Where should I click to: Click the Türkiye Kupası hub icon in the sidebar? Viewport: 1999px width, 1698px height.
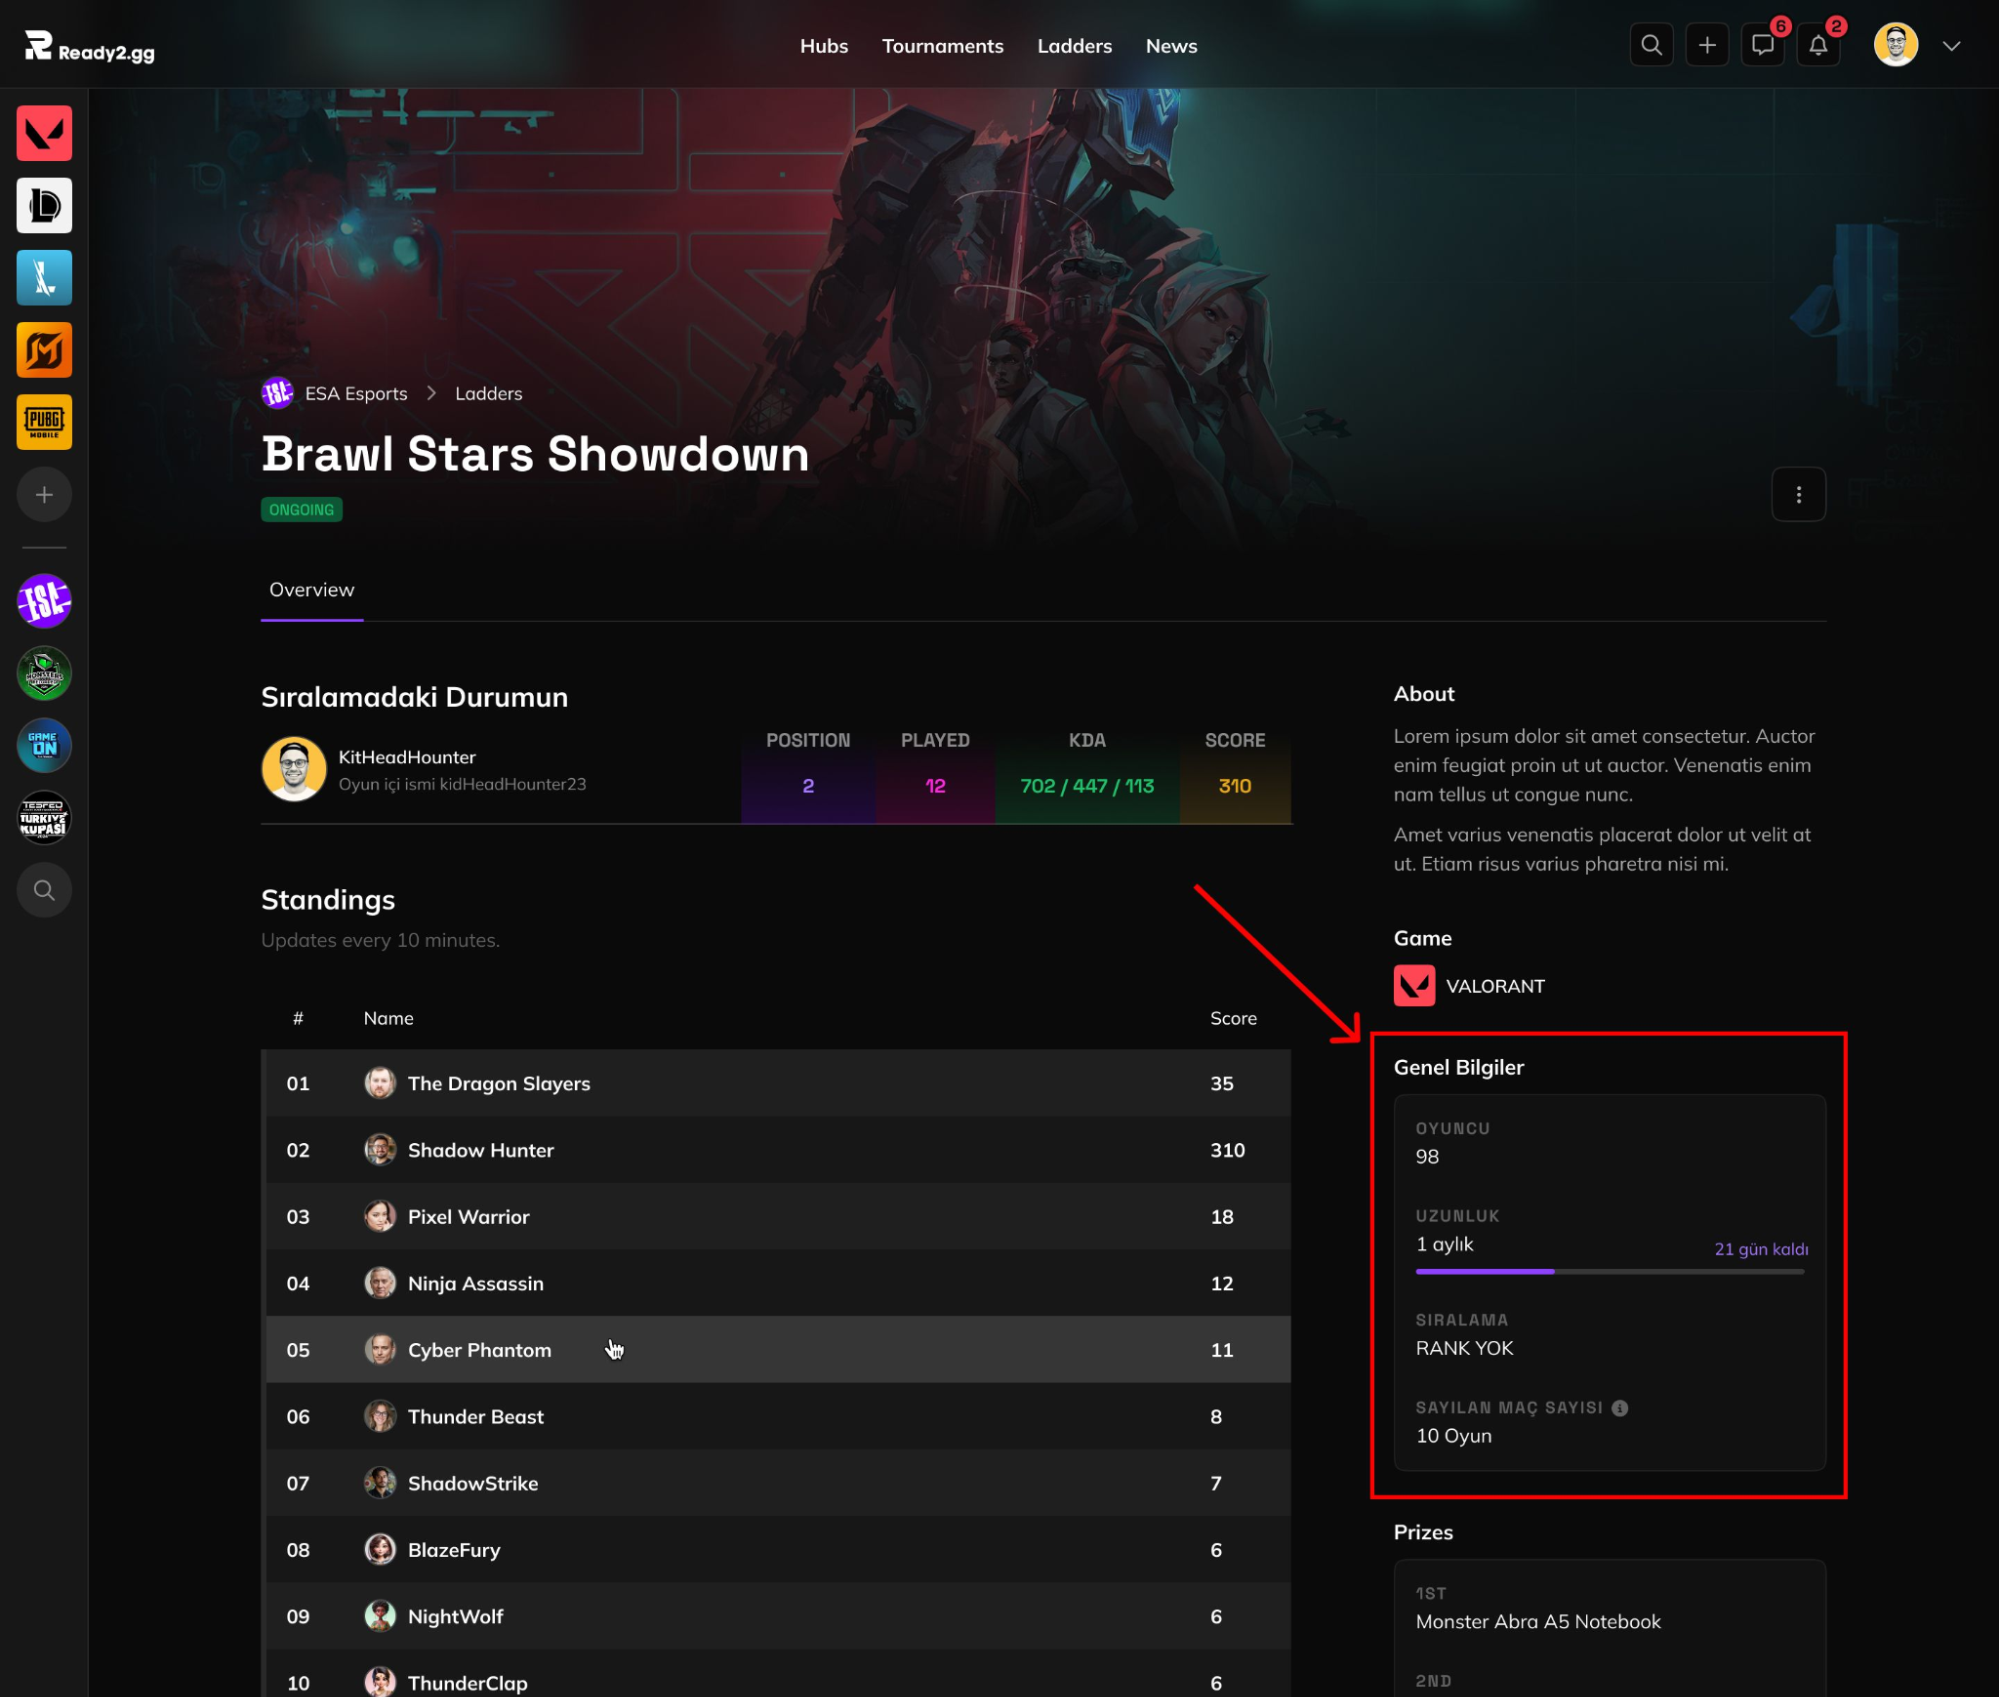[44, 818]
